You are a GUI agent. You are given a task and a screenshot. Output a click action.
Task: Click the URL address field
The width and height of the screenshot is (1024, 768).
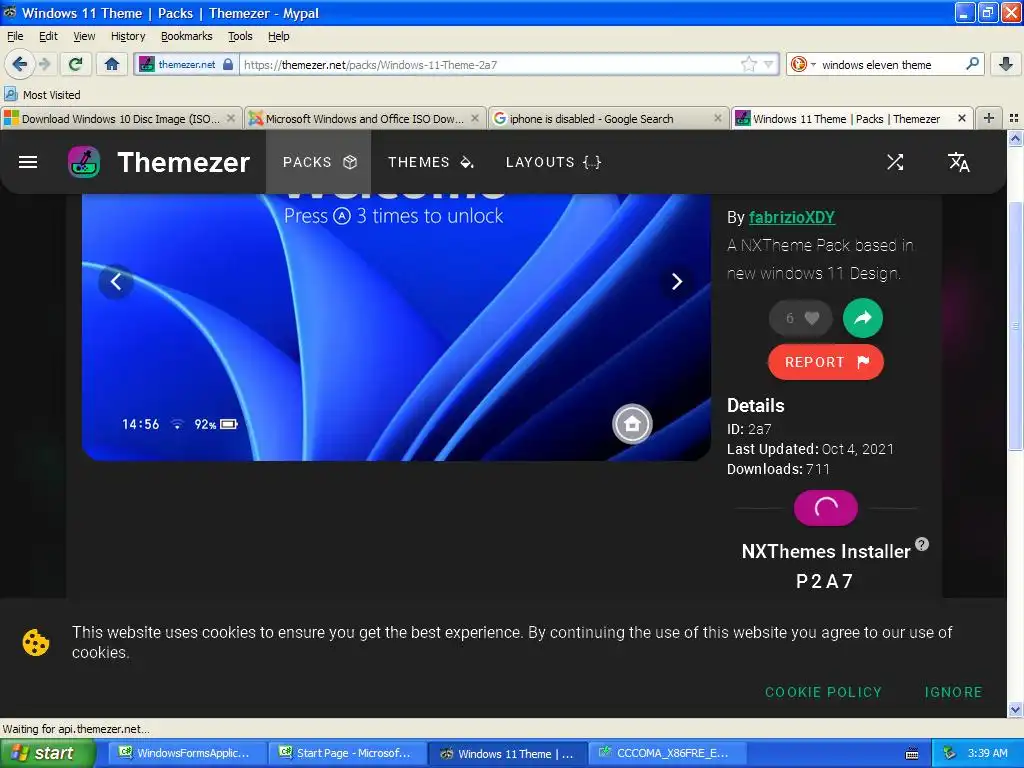pyautogui.click(x=490, y=64)
